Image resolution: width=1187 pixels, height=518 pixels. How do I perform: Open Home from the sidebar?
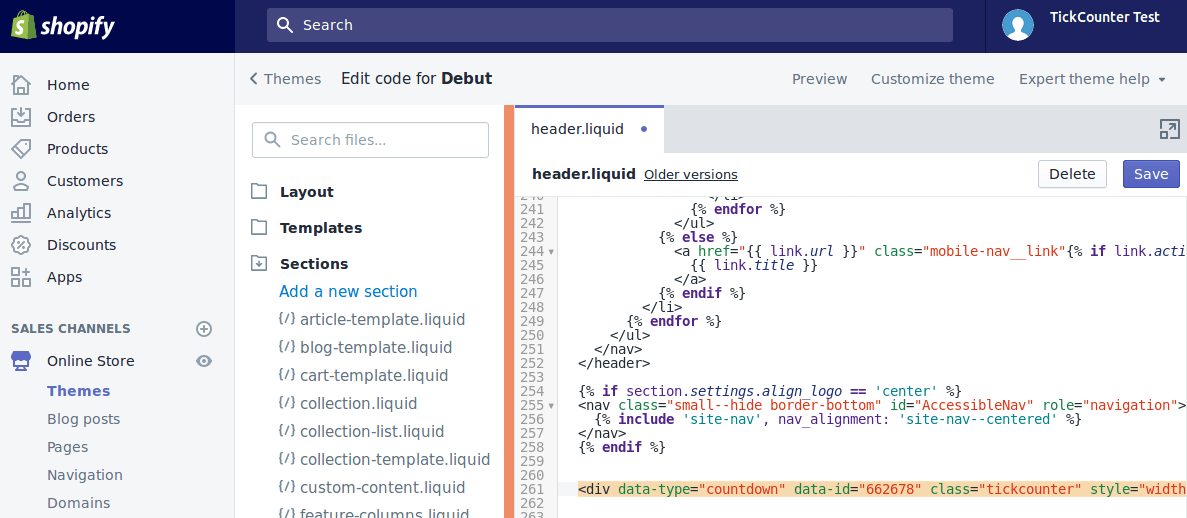pyautogui.click(x=67, y=85)
